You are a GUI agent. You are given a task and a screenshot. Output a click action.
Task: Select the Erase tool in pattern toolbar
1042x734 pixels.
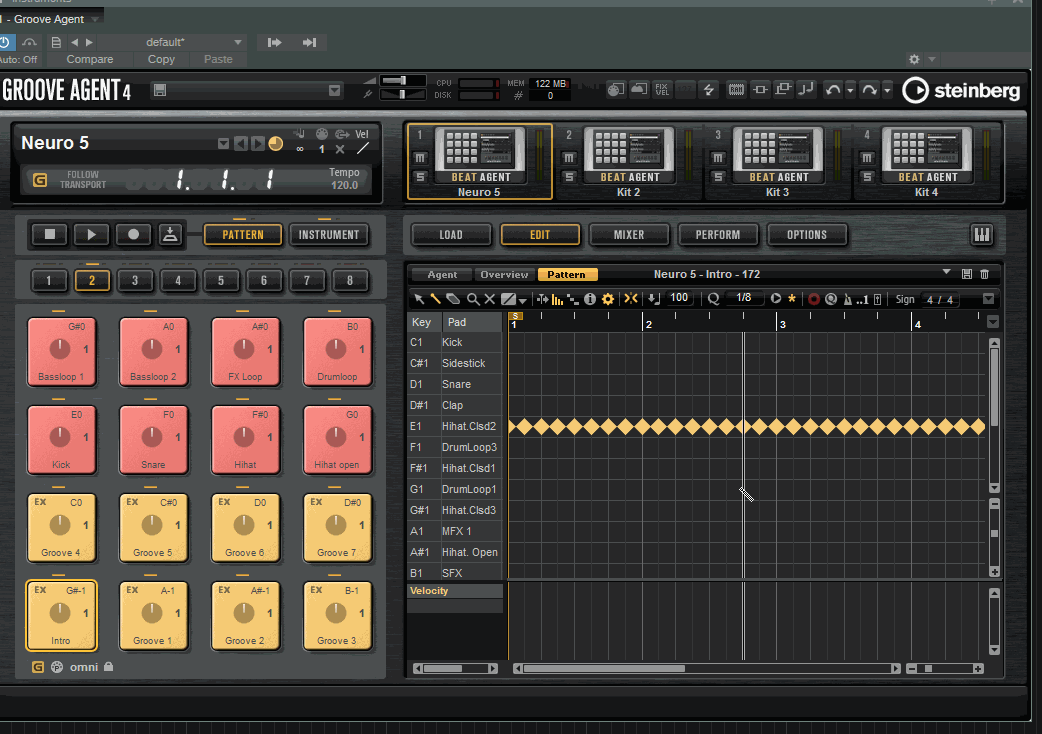tap(453, 298)
